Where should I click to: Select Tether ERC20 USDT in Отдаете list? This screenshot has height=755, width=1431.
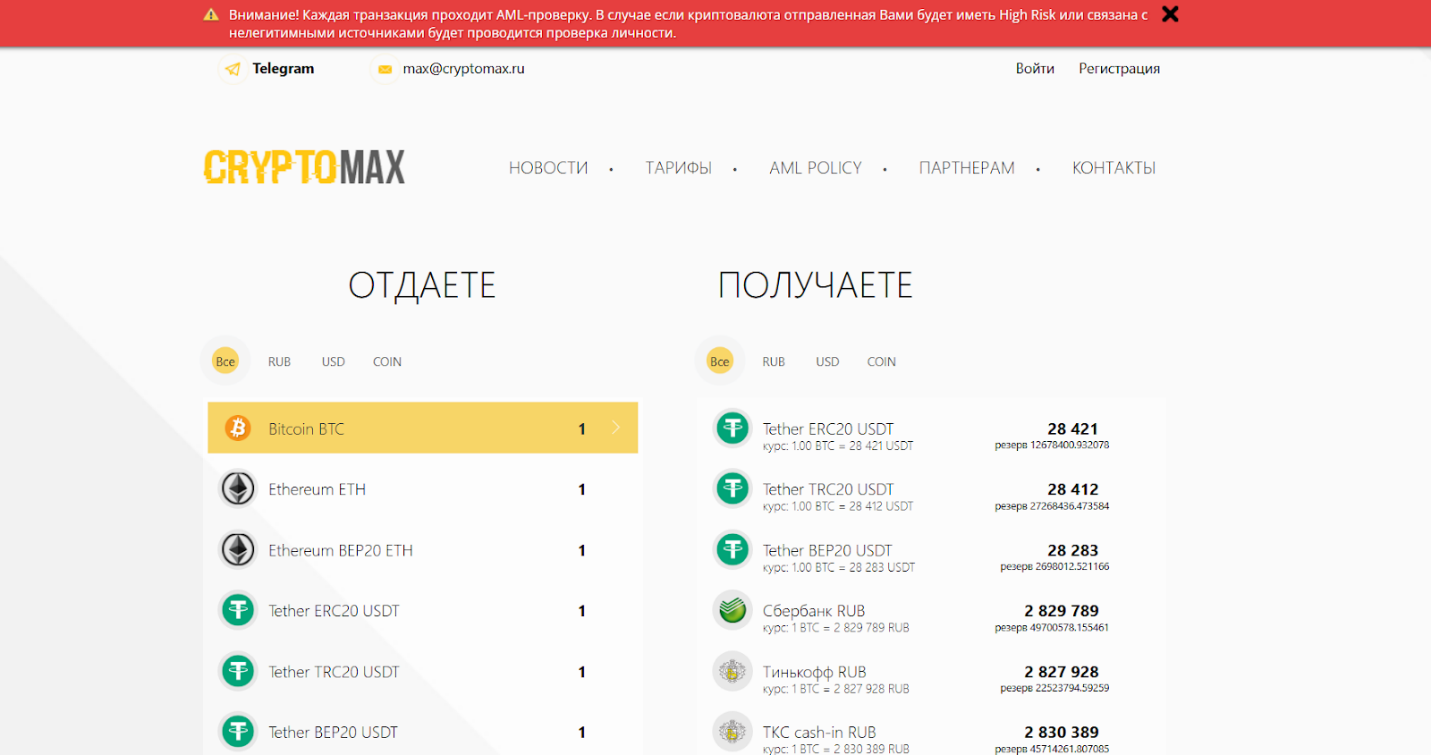point(422,610)
